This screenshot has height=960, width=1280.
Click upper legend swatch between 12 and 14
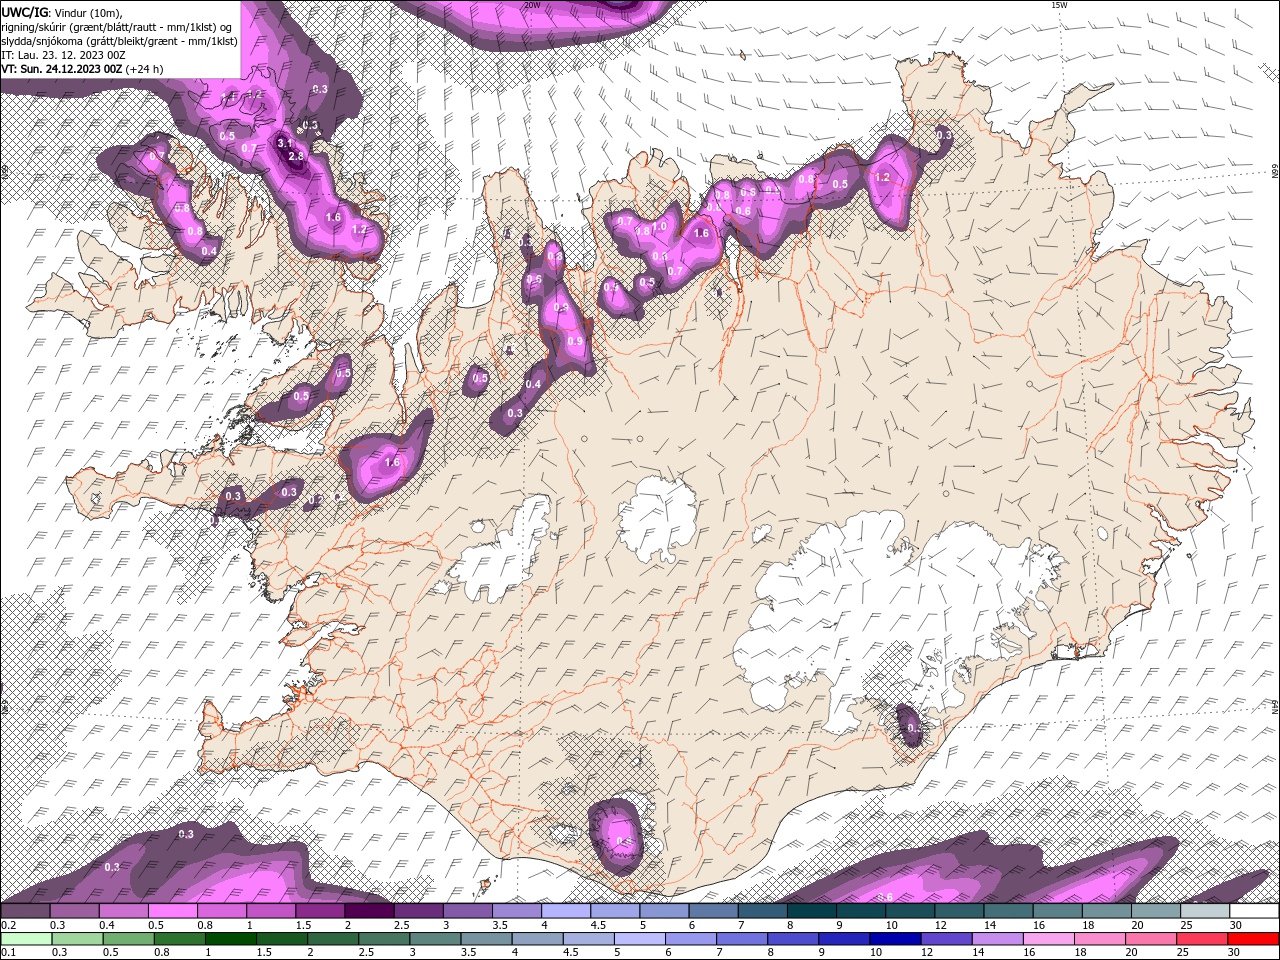click(x=959, y=912)
